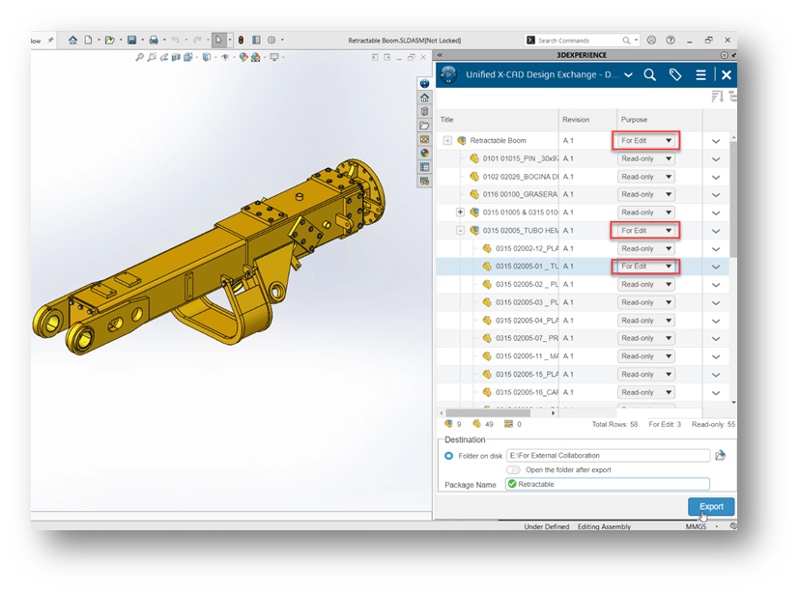Viewport: 800px width, 593px height.
Task: Open the SolidWorks Resources home tab
Action: 424,97
